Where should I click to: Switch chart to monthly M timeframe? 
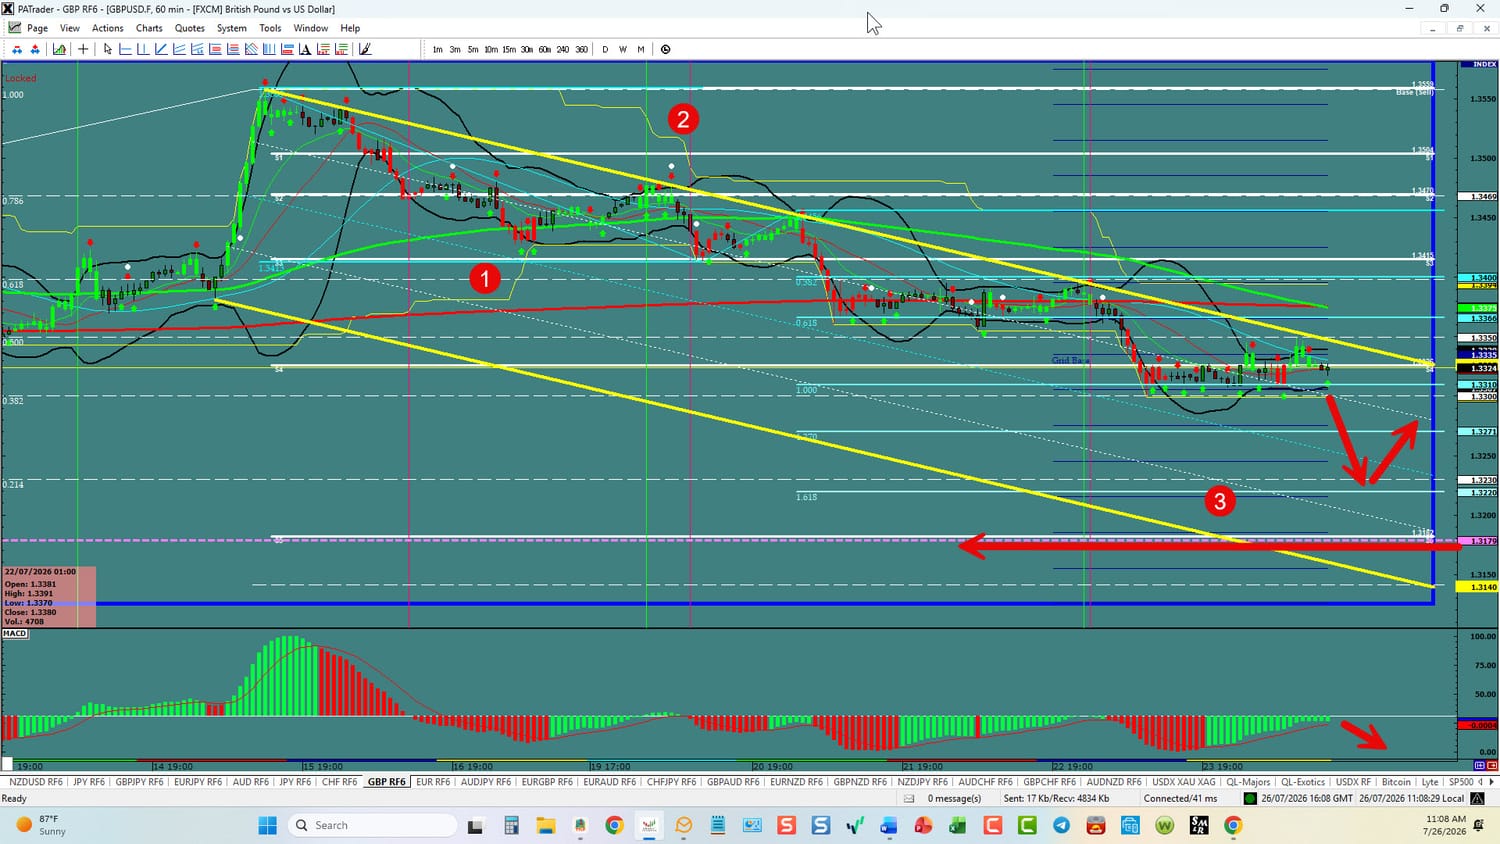coord(641,49)
